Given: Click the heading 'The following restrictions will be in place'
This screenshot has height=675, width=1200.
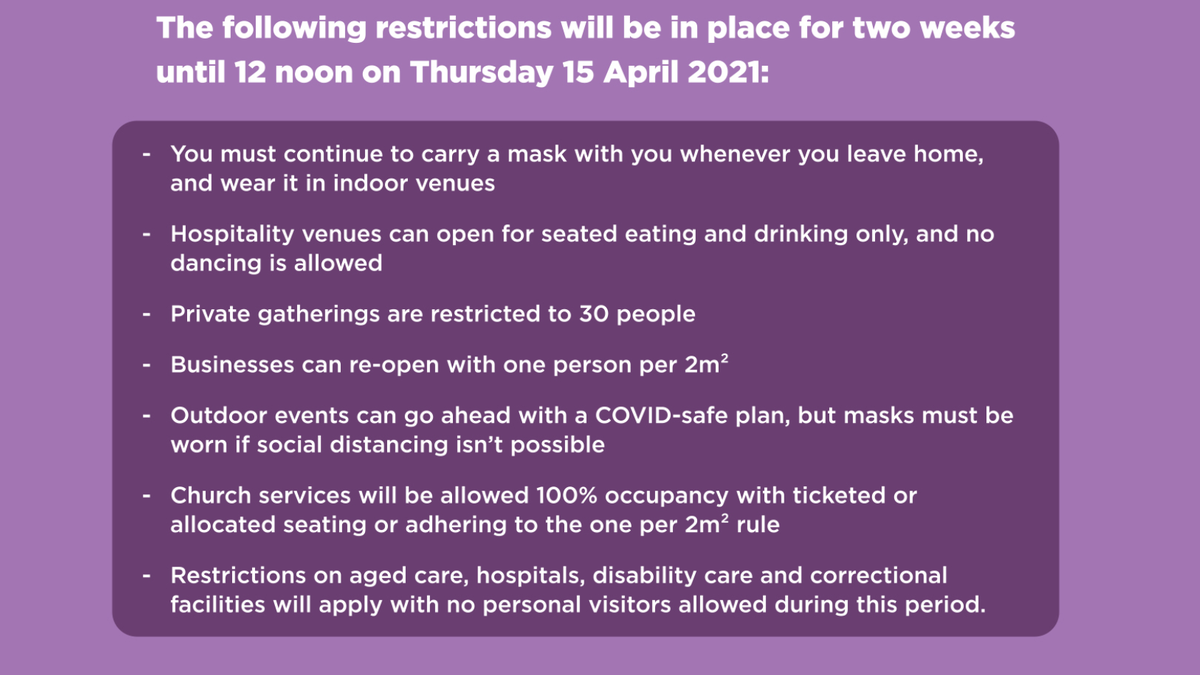Looking at the screenshot, I should pyautogui.click(x=585, y=27).
